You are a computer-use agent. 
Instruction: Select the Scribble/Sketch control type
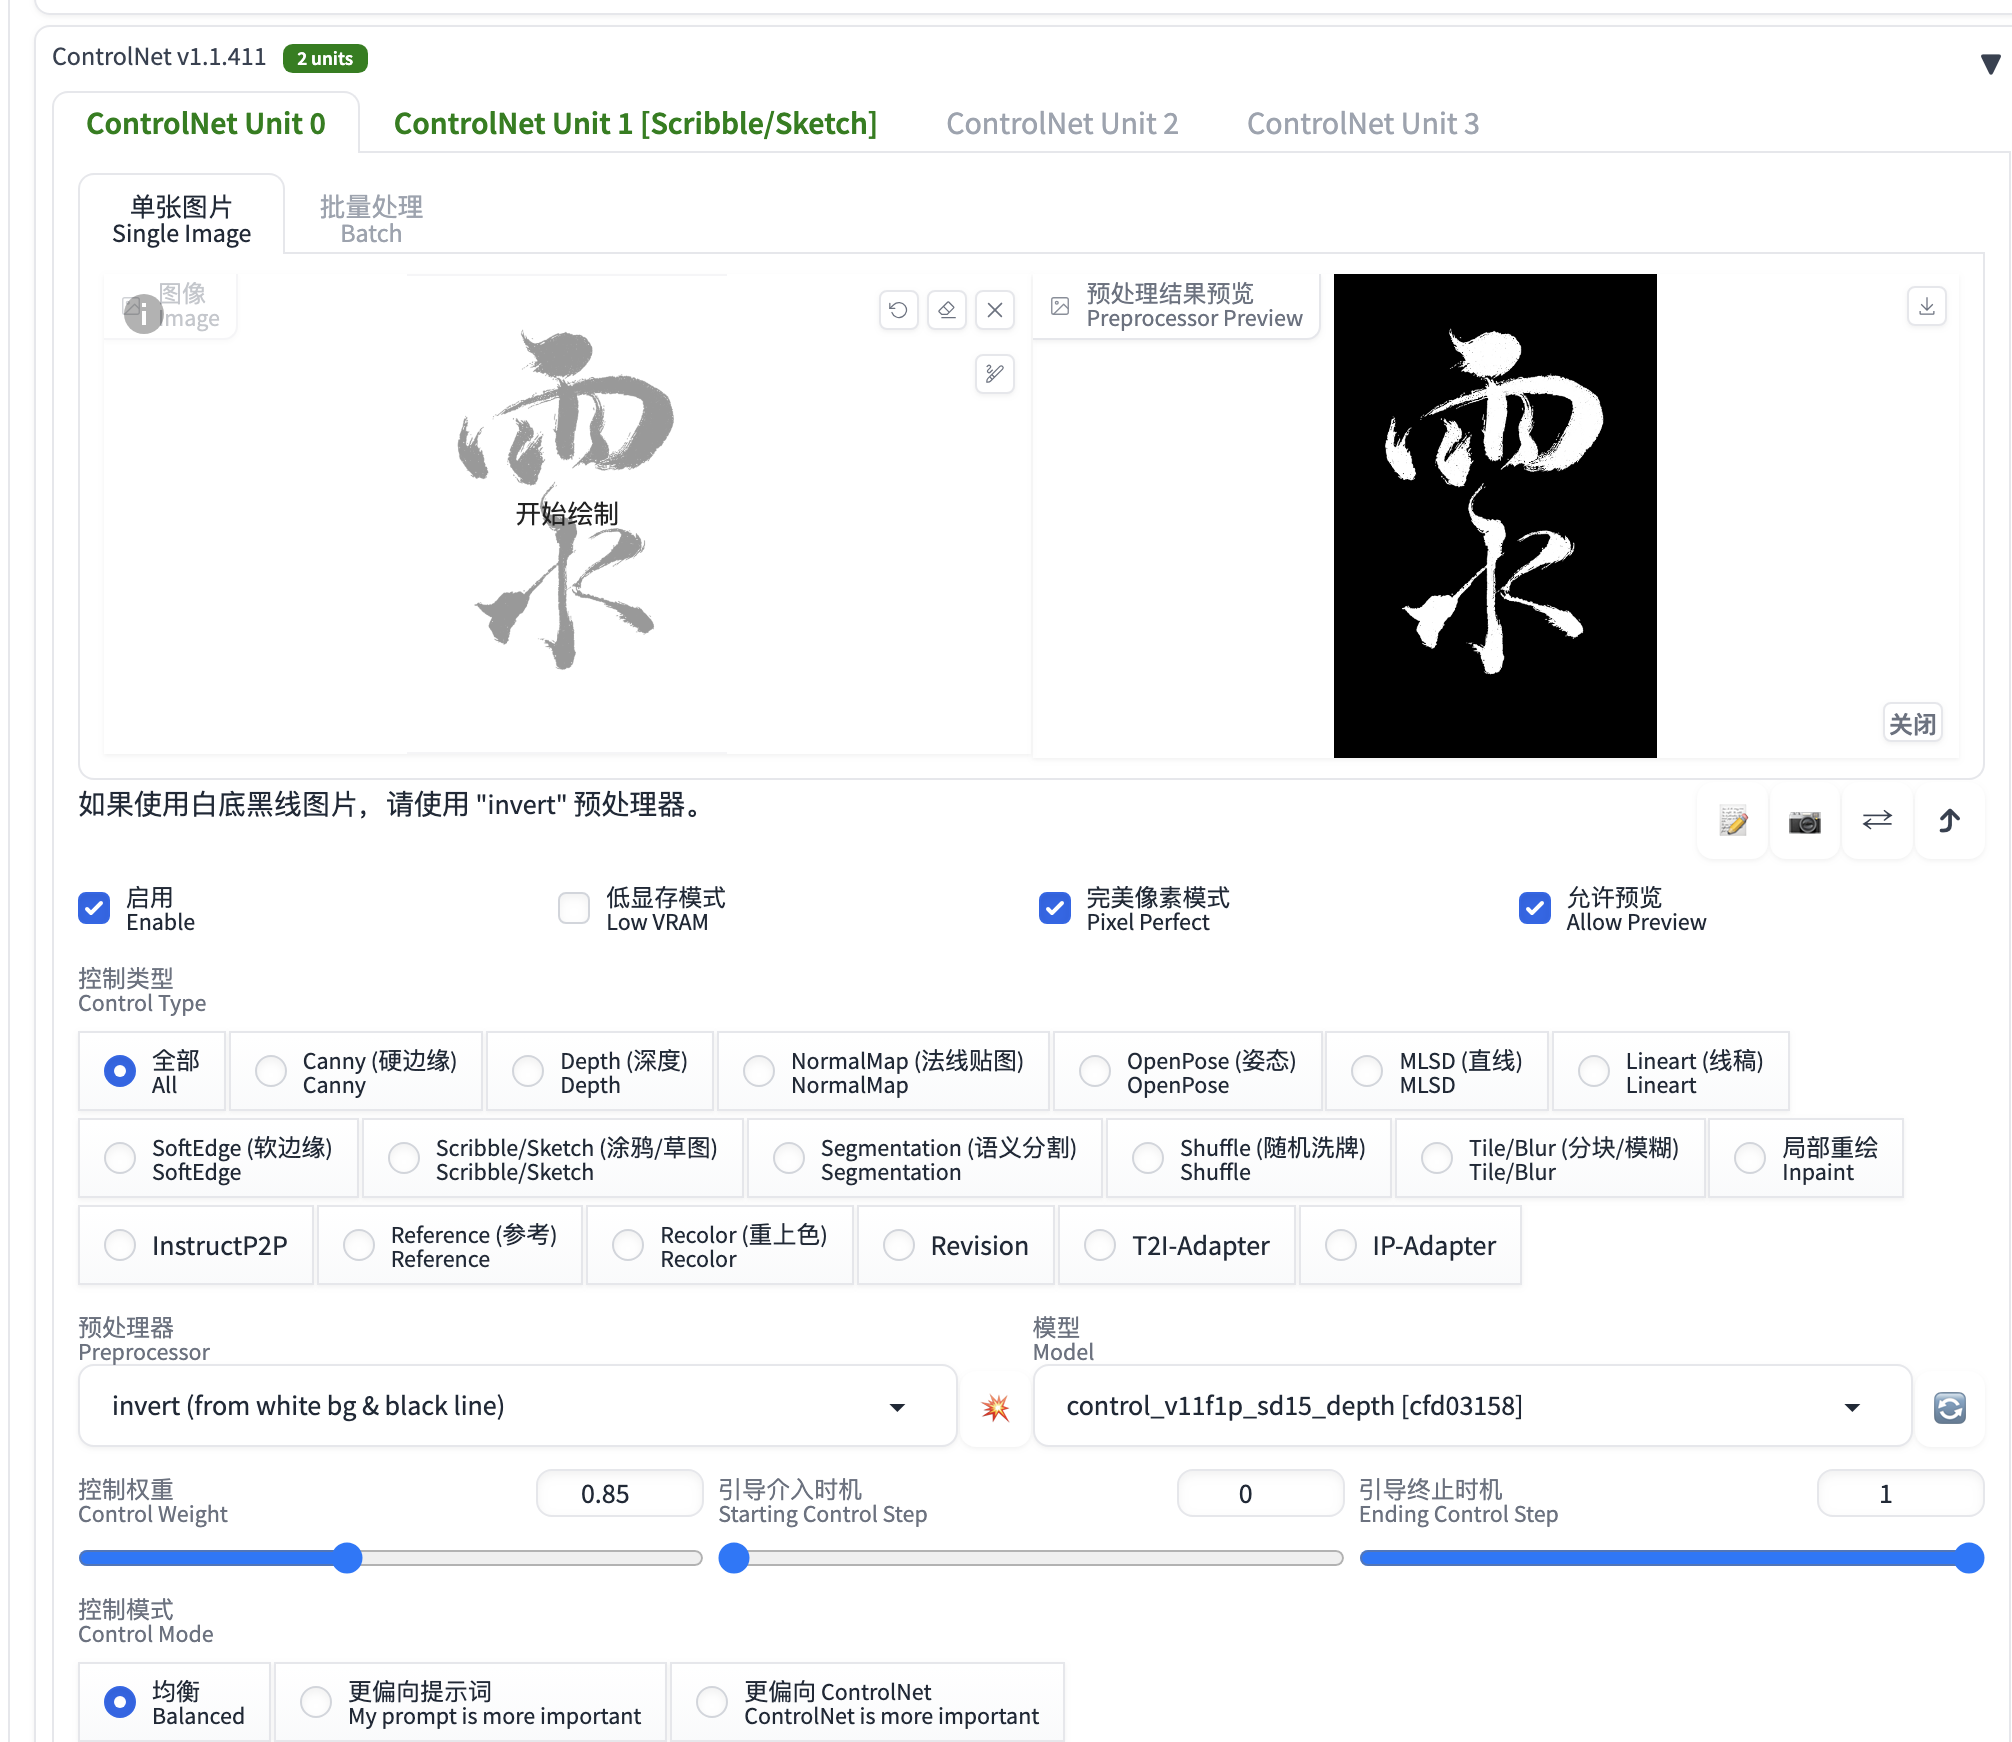[553, 1158]
